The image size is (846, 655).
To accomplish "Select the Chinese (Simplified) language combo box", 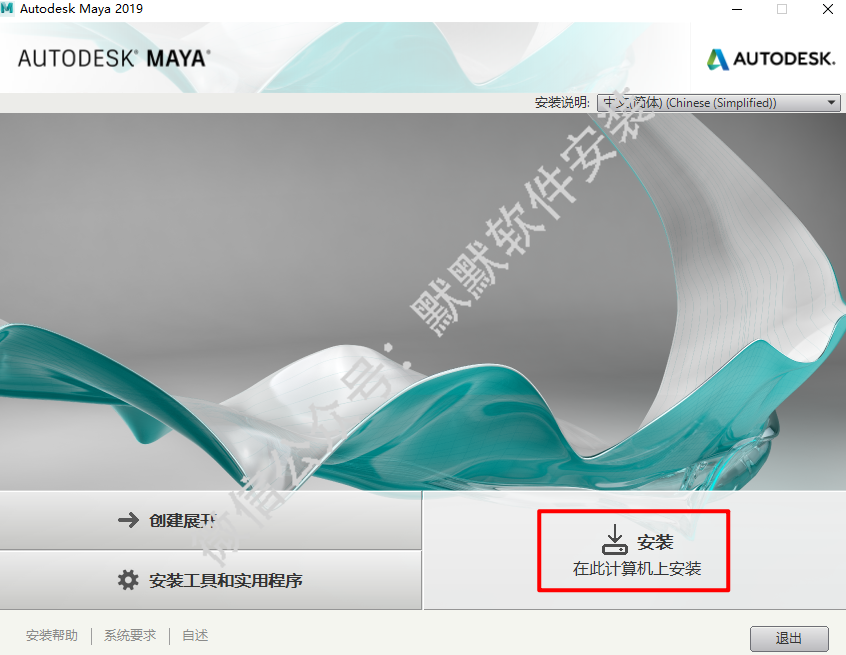I will tap(718, 103).
